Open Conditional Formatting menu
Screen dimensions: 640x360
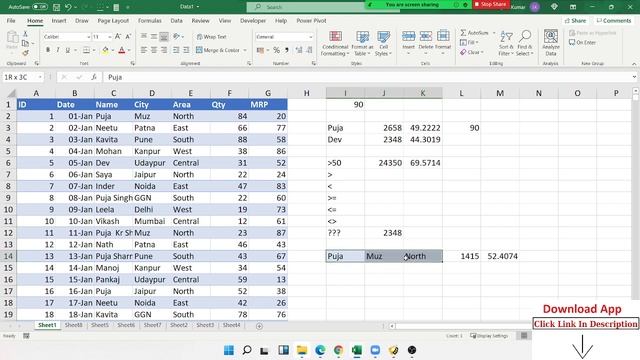(335, 43)
